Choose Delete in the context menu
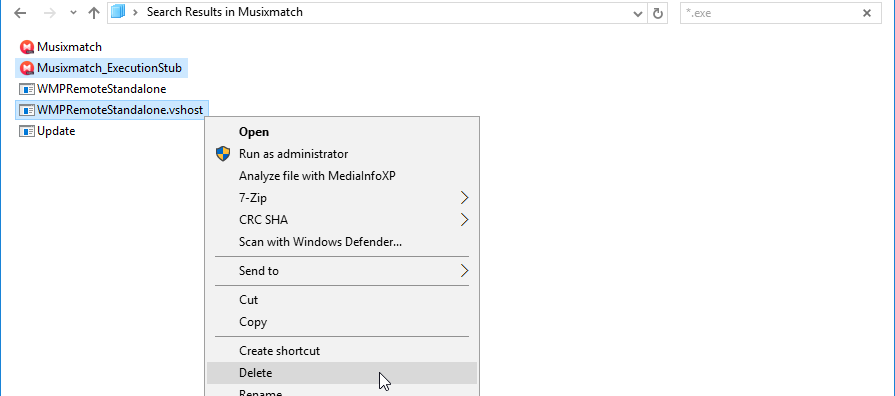This screenshot has height=396, width=895. pos(342,373)
